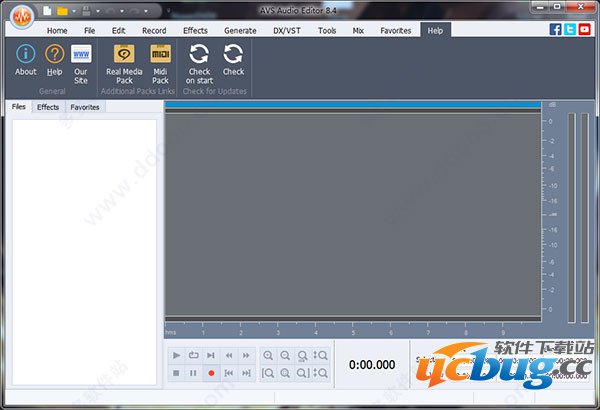Click the timeline ruler at mark 5

point(353,332)
